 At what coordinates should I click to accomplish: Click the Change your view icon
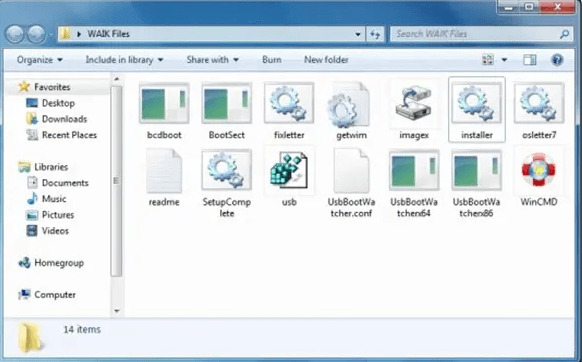point(488,60)
